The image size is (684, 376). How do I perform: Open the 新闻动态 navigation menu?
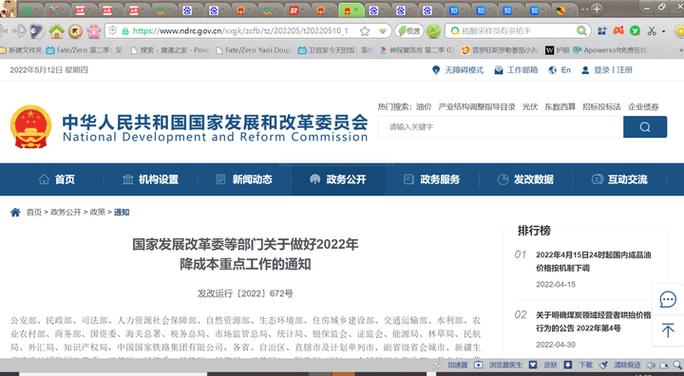(244, 179)
